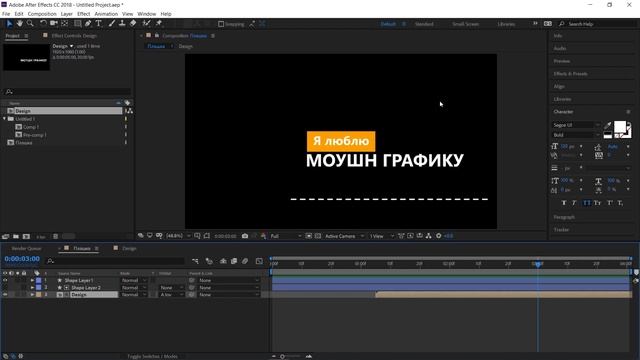
Task: Toggle Faux Italic in Character panel
Action: 574,203
